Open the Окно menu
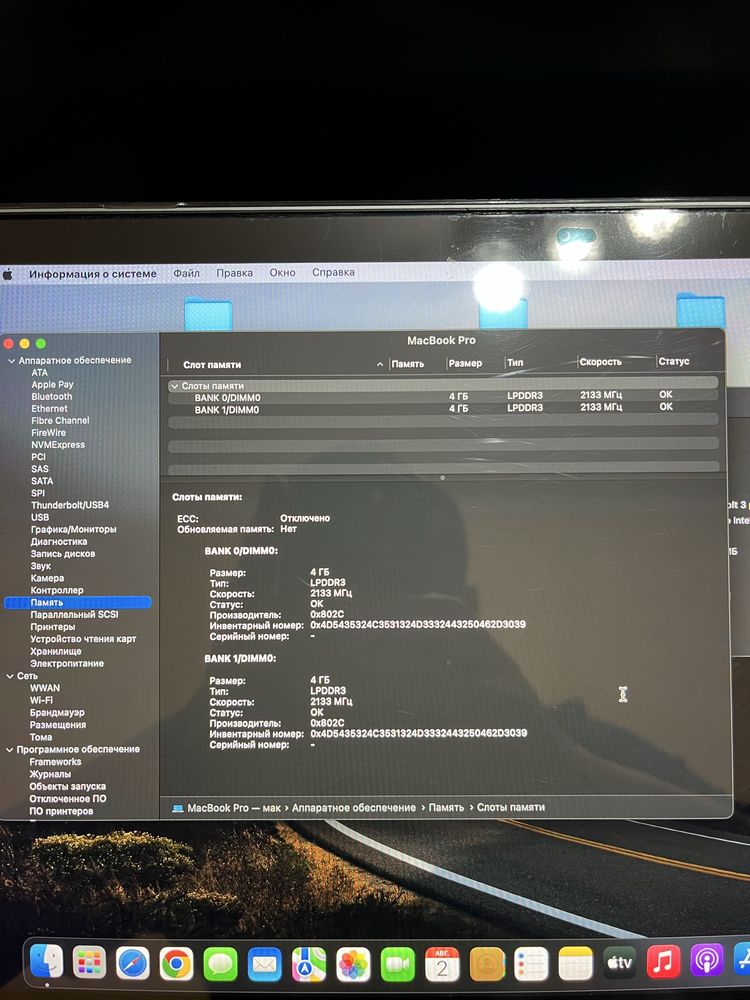Image resolution: width=750 pixels, height=1000 pixels. (x=282, y=272)
